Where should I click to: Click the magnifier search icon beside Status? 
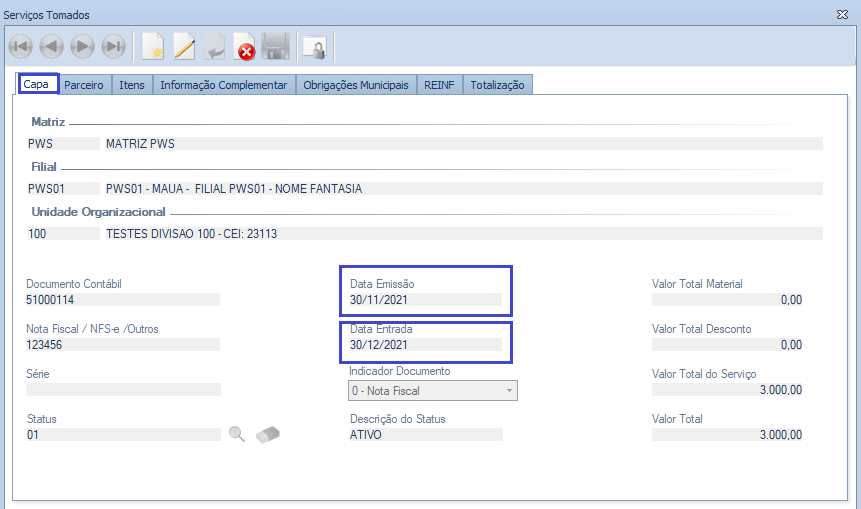coord(237,434)
